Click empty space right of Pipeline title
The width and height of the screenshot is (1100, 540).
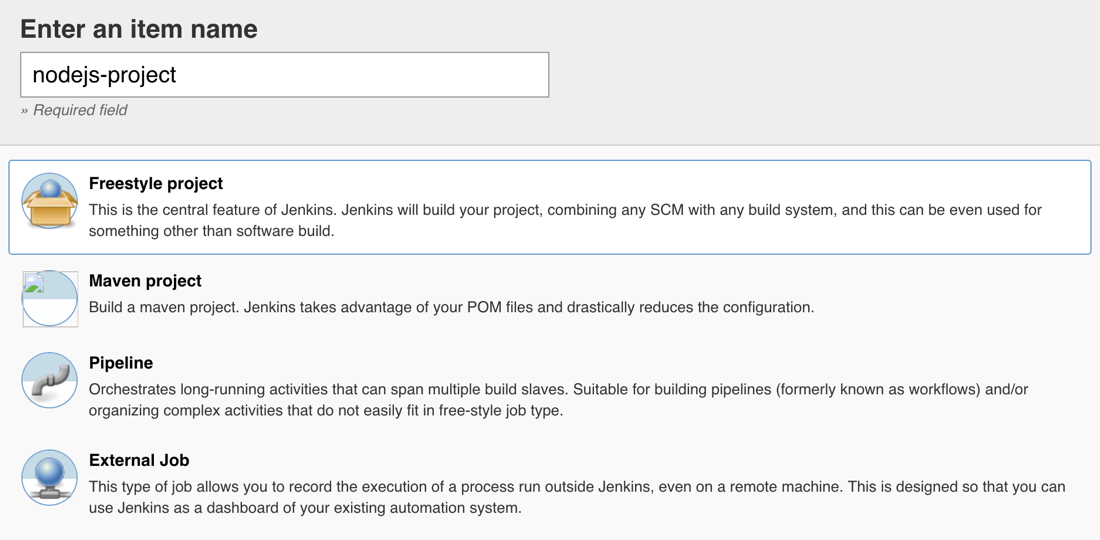click(600, 363)
